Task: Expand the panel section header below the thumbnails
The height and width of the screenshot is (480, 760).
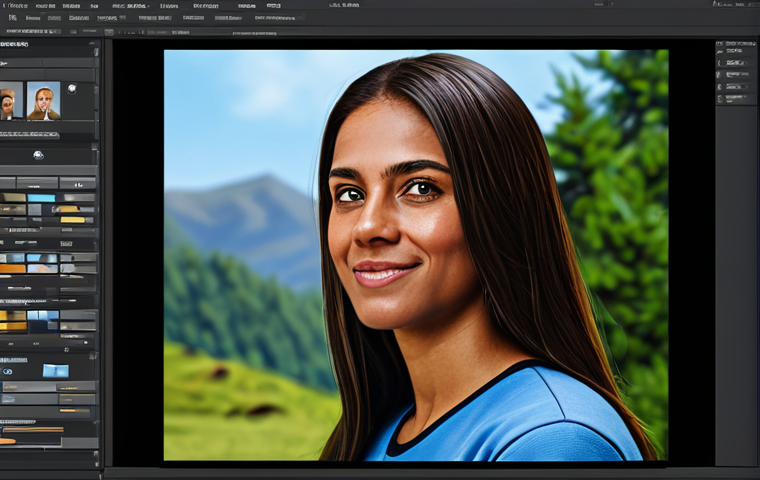Action: 30,133
